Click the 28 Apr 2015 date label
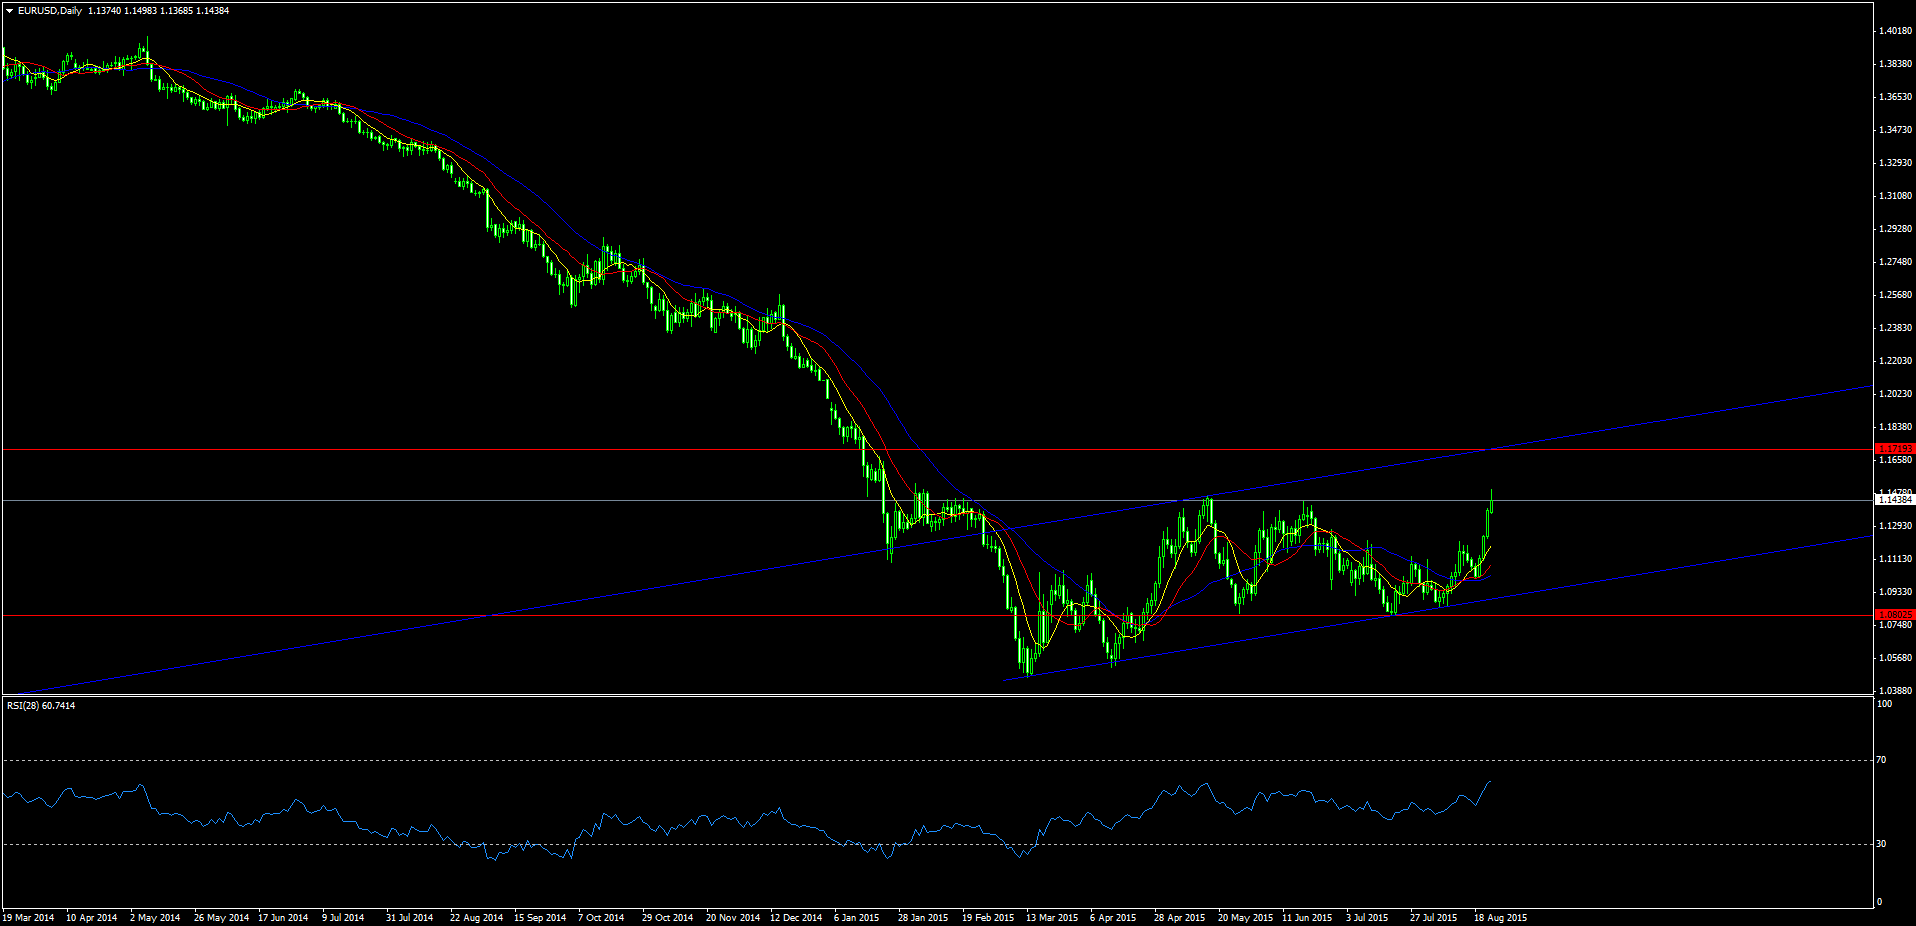Viewport: 1916px width, 926px height. (x=1179, y=918)
